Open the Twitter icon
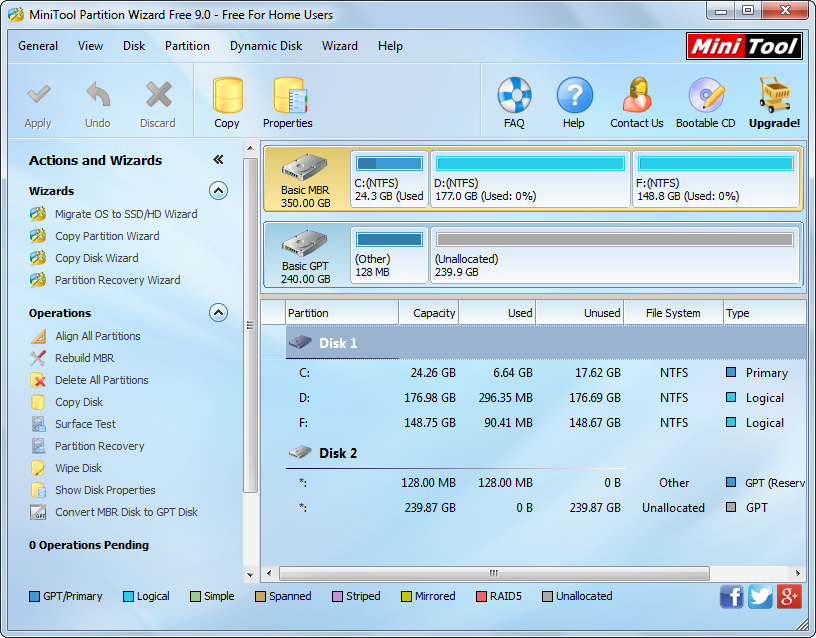The image size is (816, 638). click(760, 596)
